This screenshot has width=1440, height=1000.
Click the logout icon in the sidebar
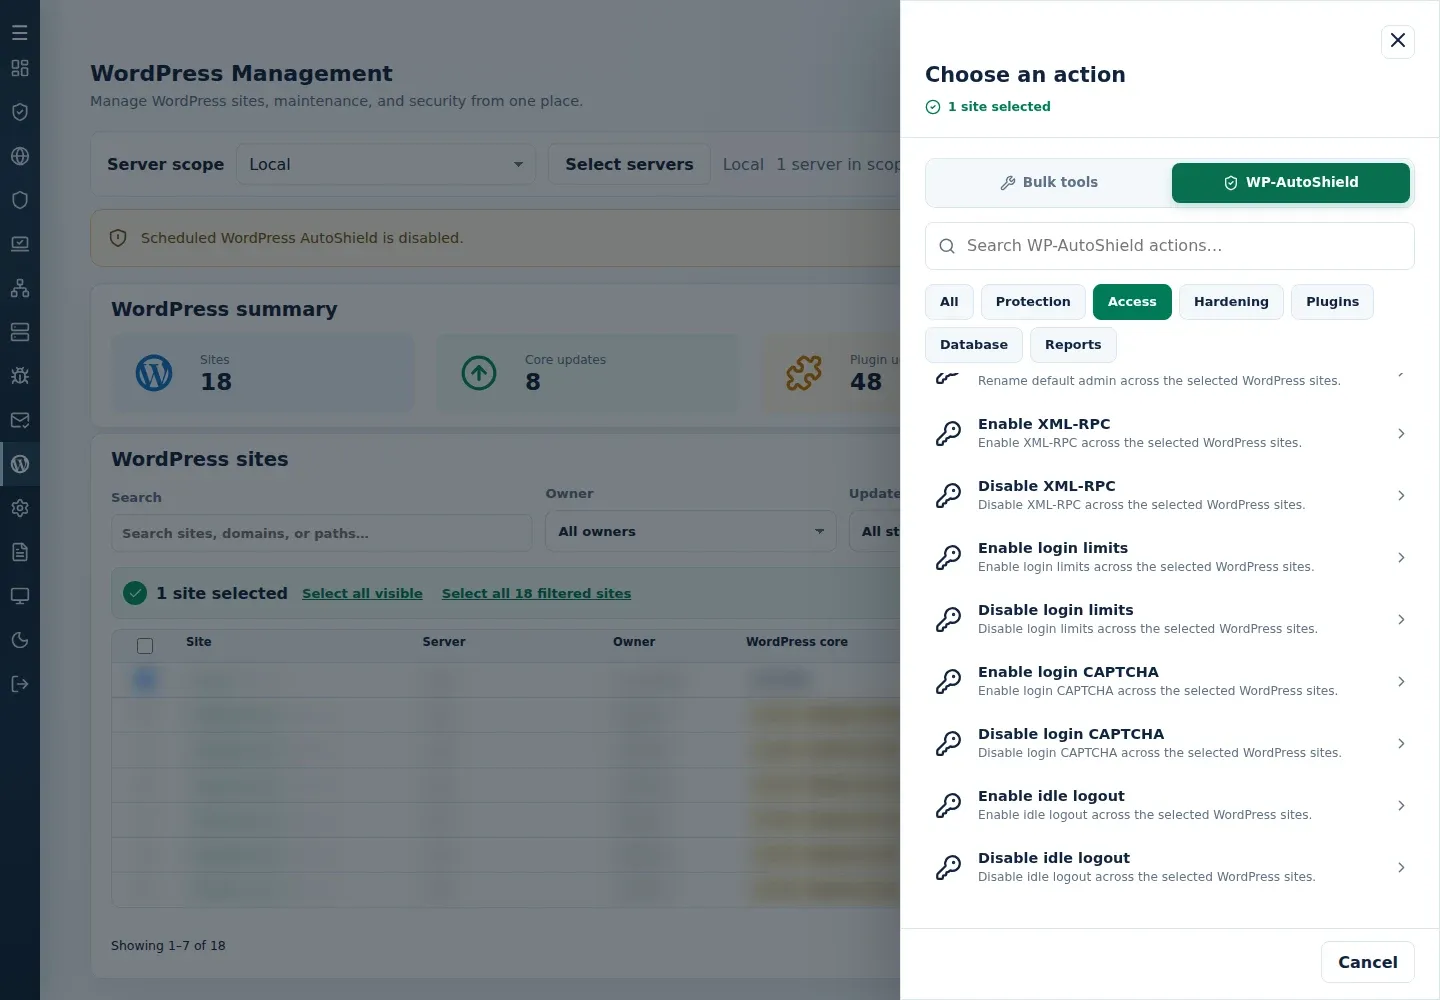pos(20,684)
